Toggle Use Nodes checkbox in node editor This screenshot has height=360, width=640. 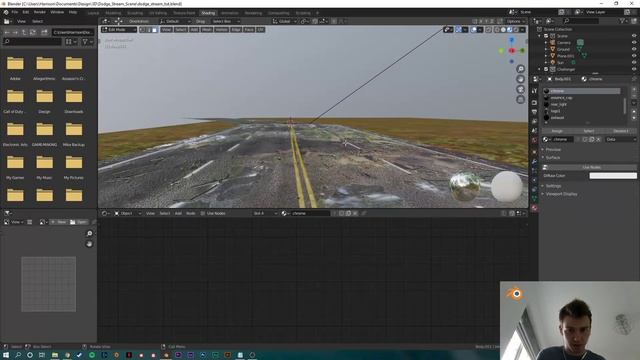(203, 213)
